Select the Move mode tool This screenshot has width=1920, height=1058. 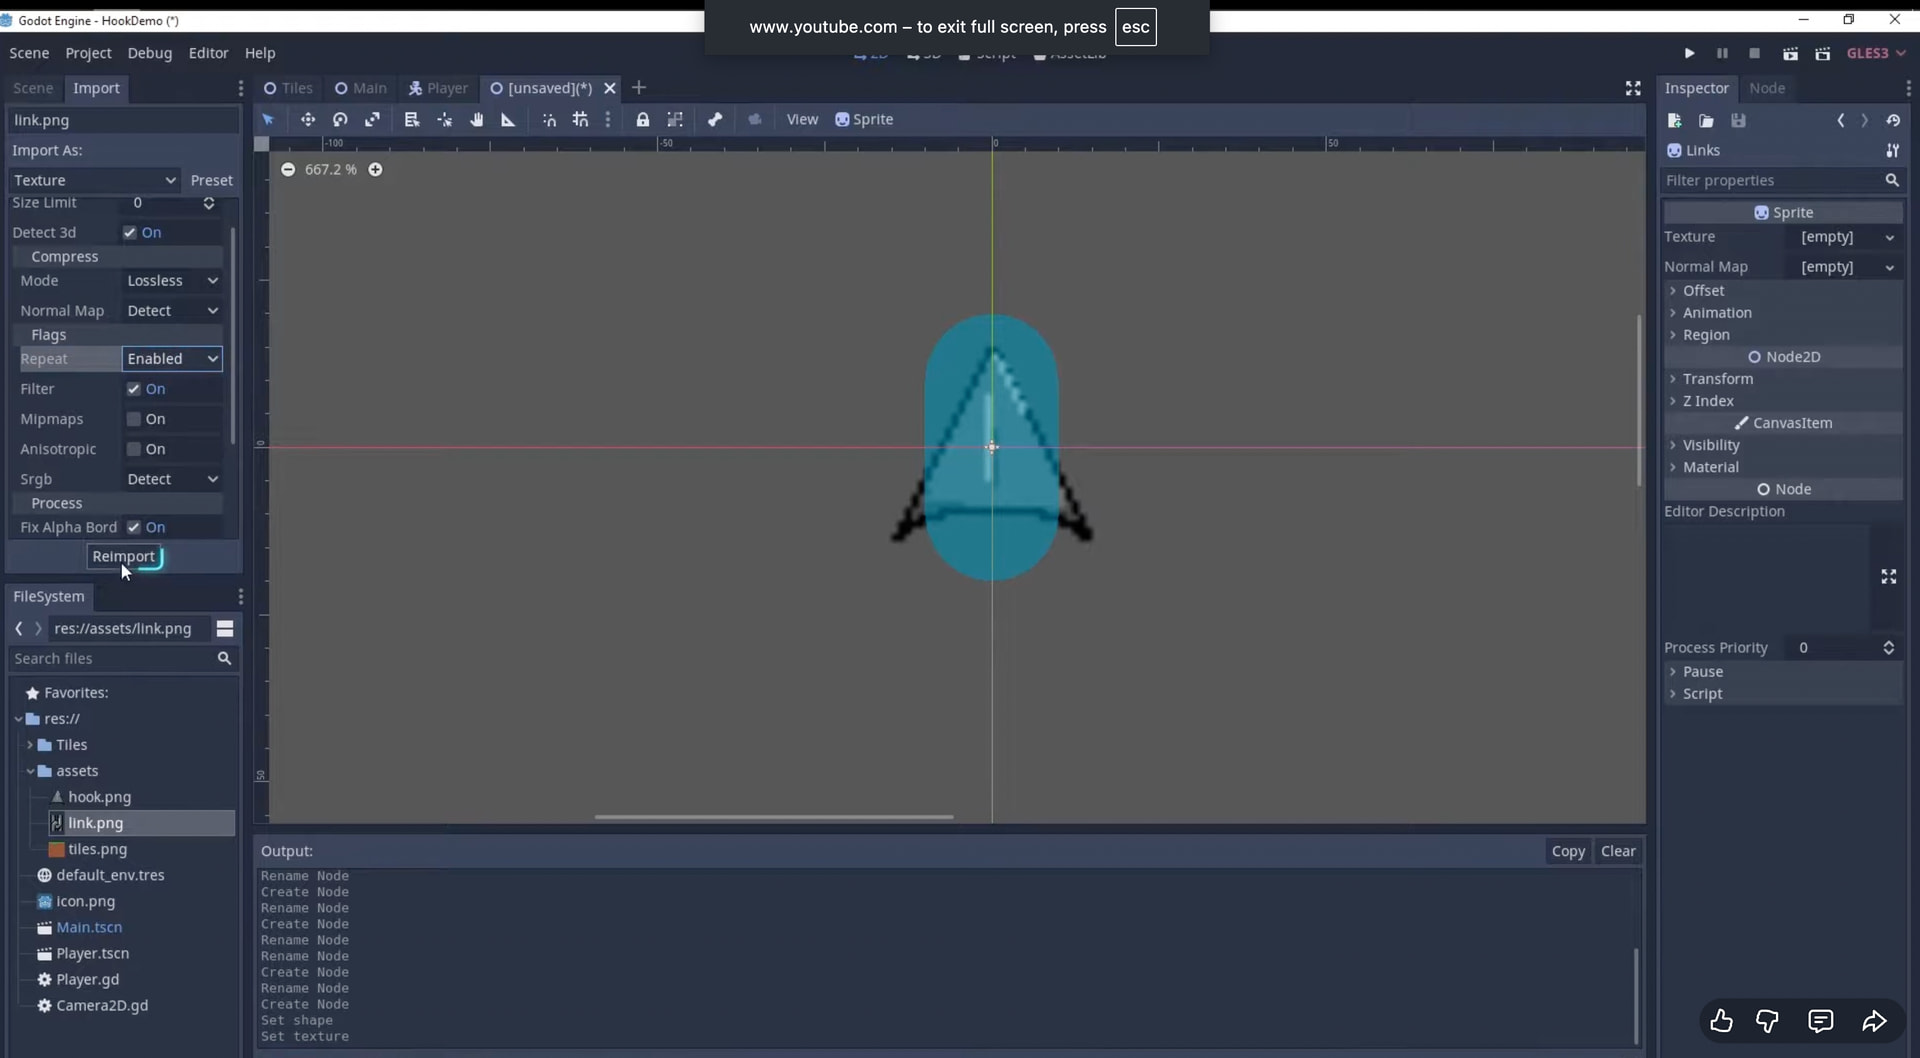(x=307, y=120)
